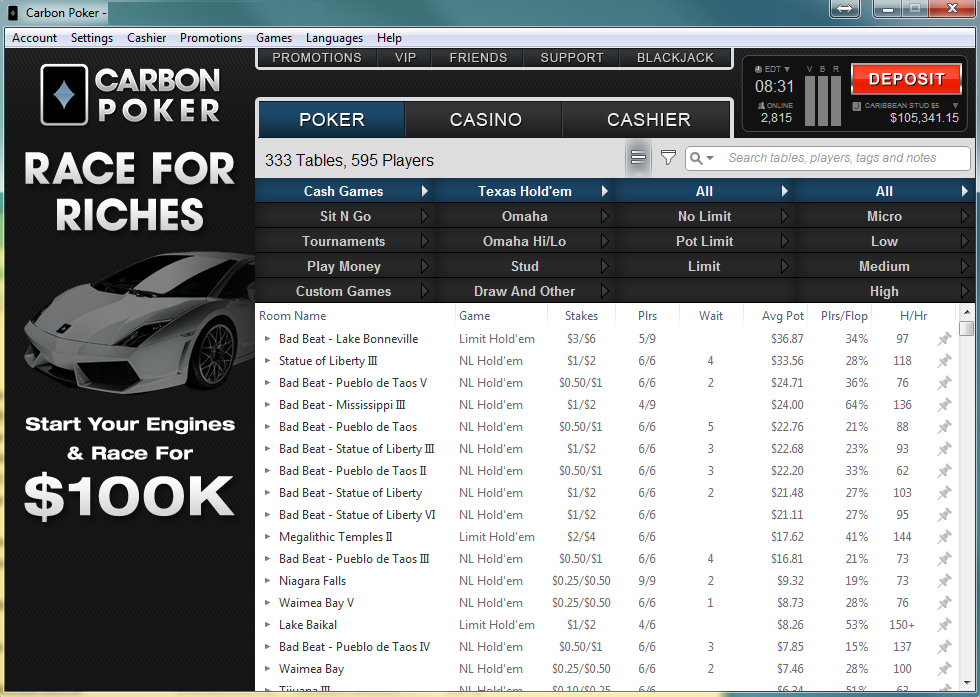This screenshot has height=697, width=980.
Task: Pin the Bad Beat - Statue of Liberty VI table
Action: 944,515
